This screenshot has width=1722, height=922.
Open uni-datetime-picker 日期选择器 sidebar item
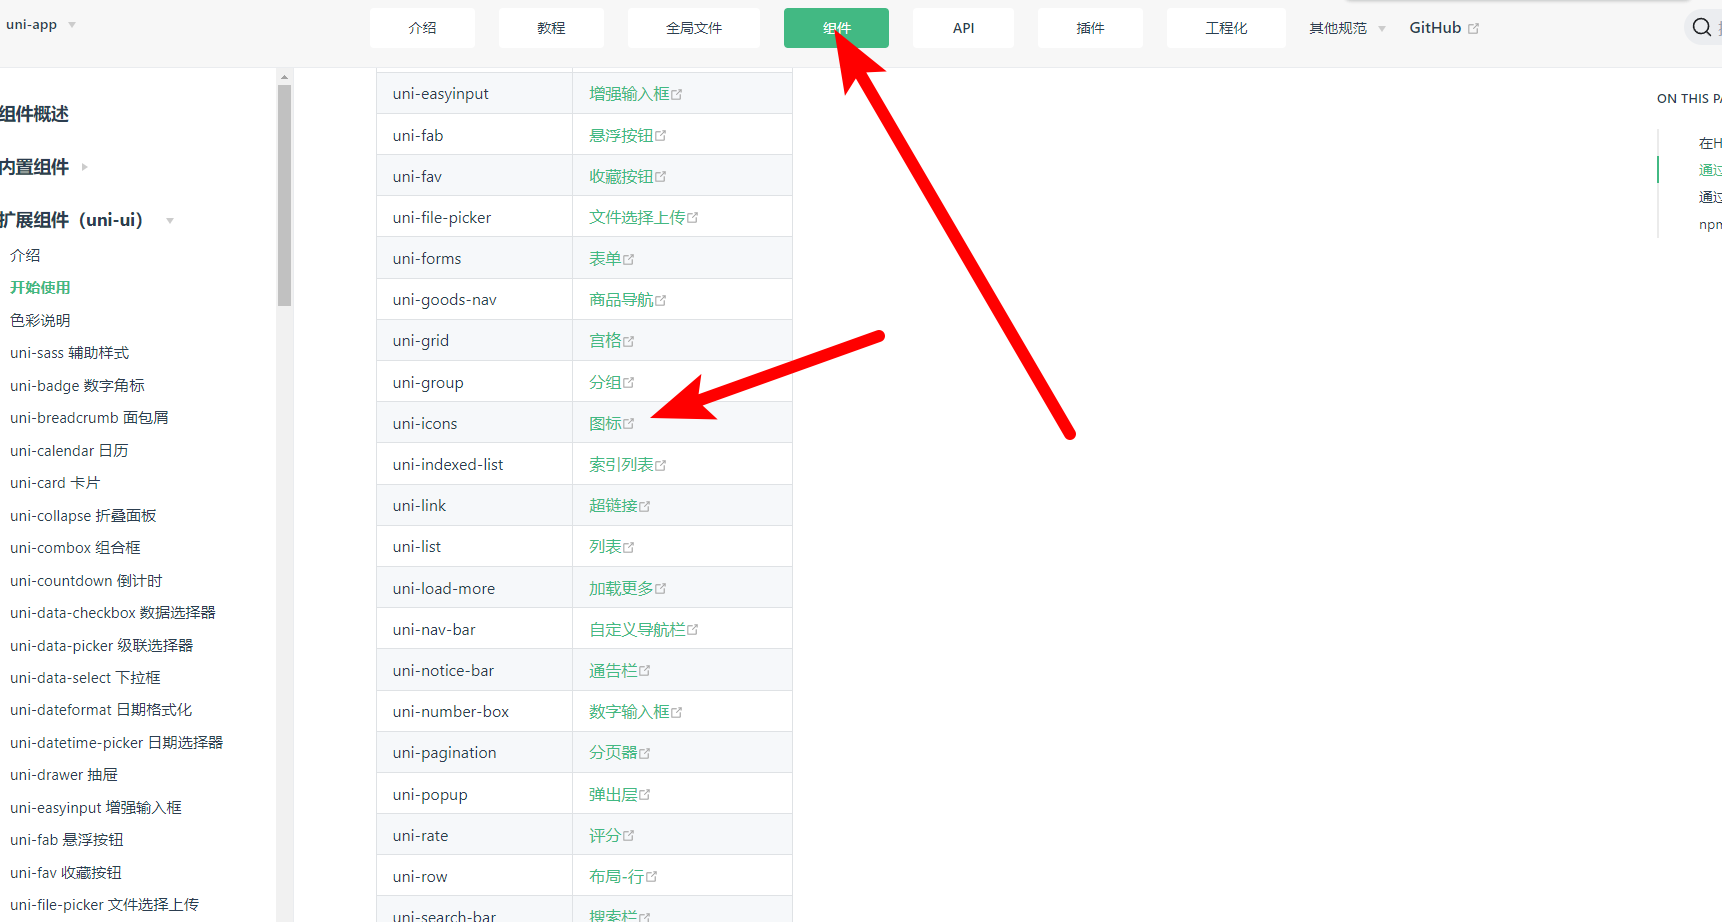coord(116,742)
